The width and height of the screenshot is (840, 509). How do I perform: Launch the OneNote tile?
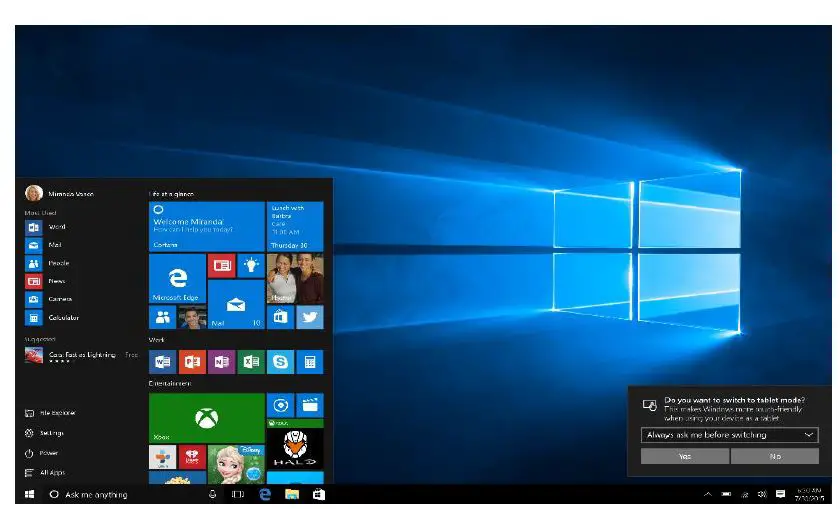(221, 362)
